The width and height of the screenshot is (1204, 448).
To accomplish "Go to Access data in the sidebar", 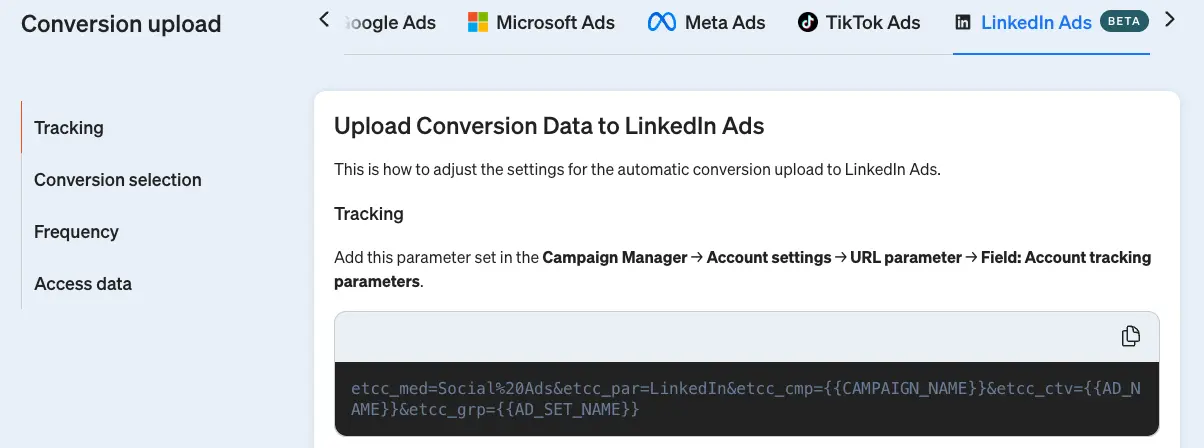I will [83, 284].
